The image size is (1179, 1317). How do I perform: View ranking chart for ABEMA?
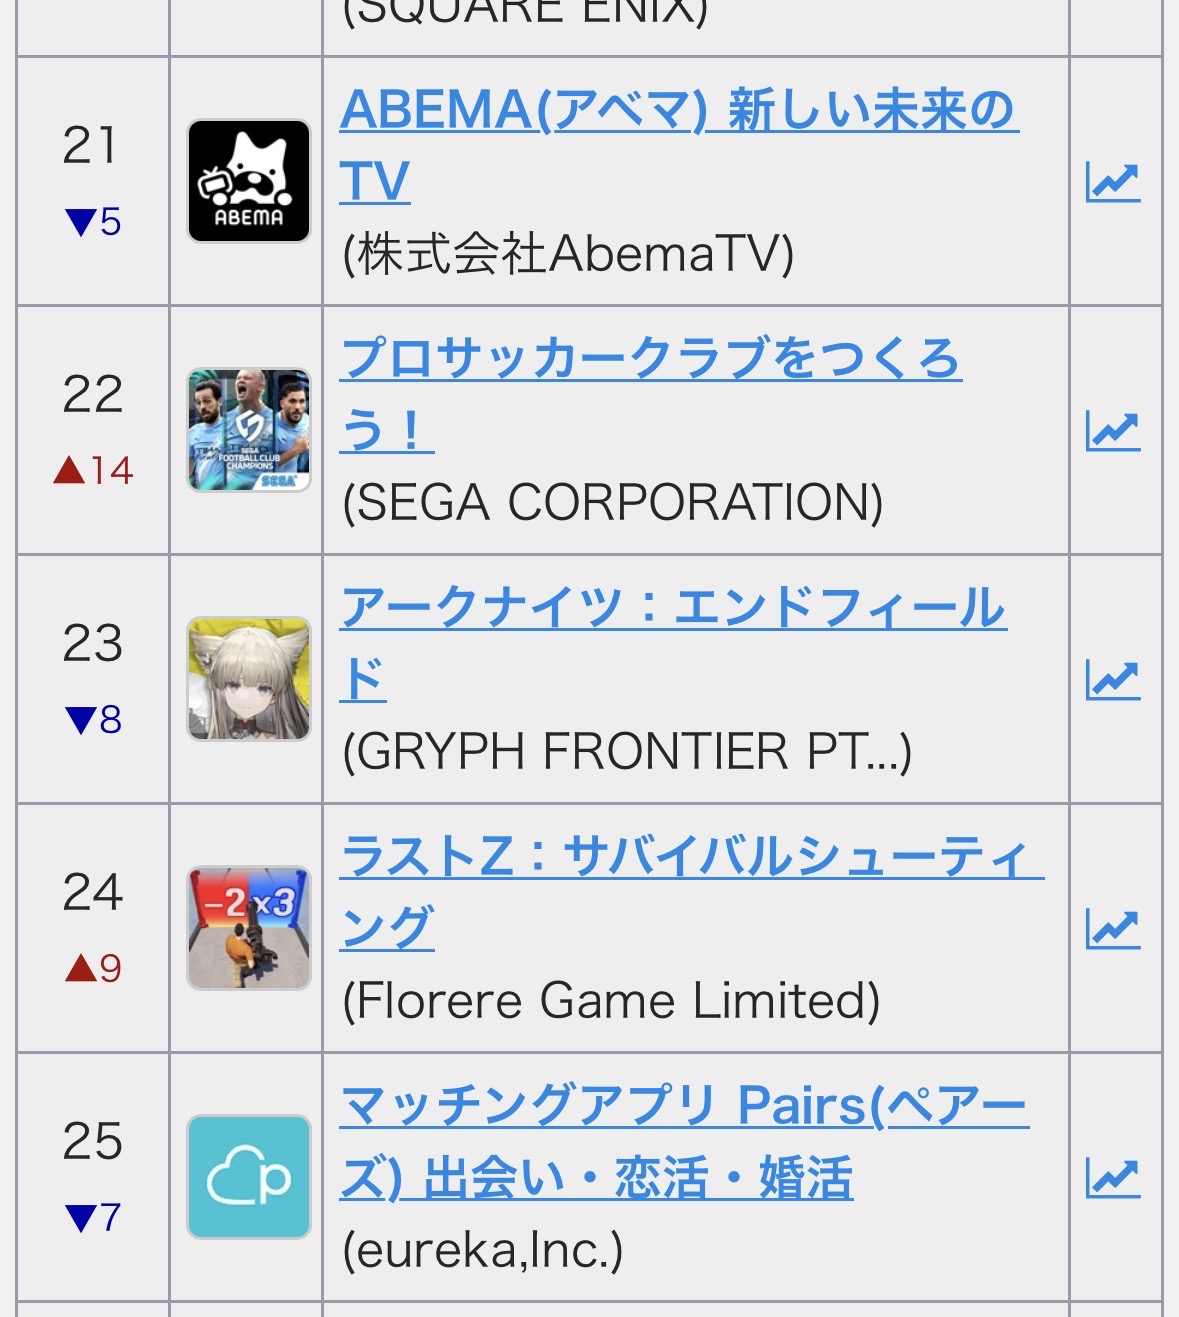pos(1112,182)
